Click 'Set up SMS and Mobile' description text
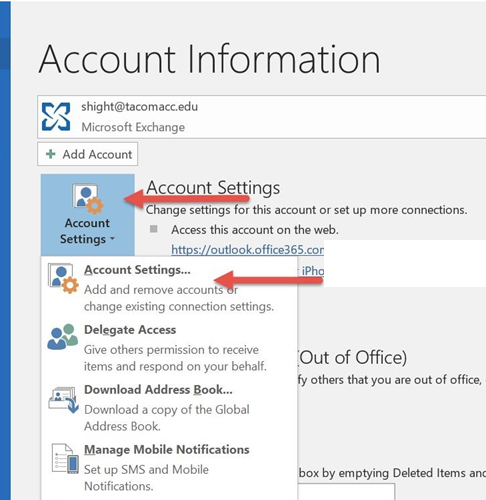The height and width of the screenshot is (500, 486). [x=146, y=470]
